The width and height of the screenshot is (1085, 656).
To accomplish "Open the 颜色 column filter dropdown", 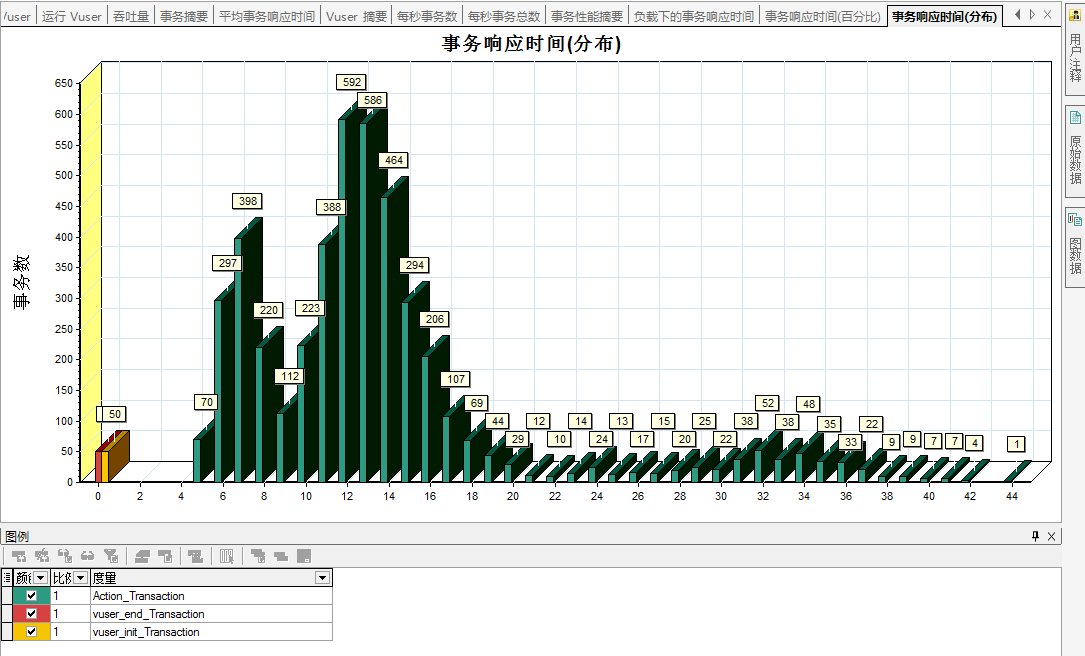I will pyautogui.click(x=40, y=578).
